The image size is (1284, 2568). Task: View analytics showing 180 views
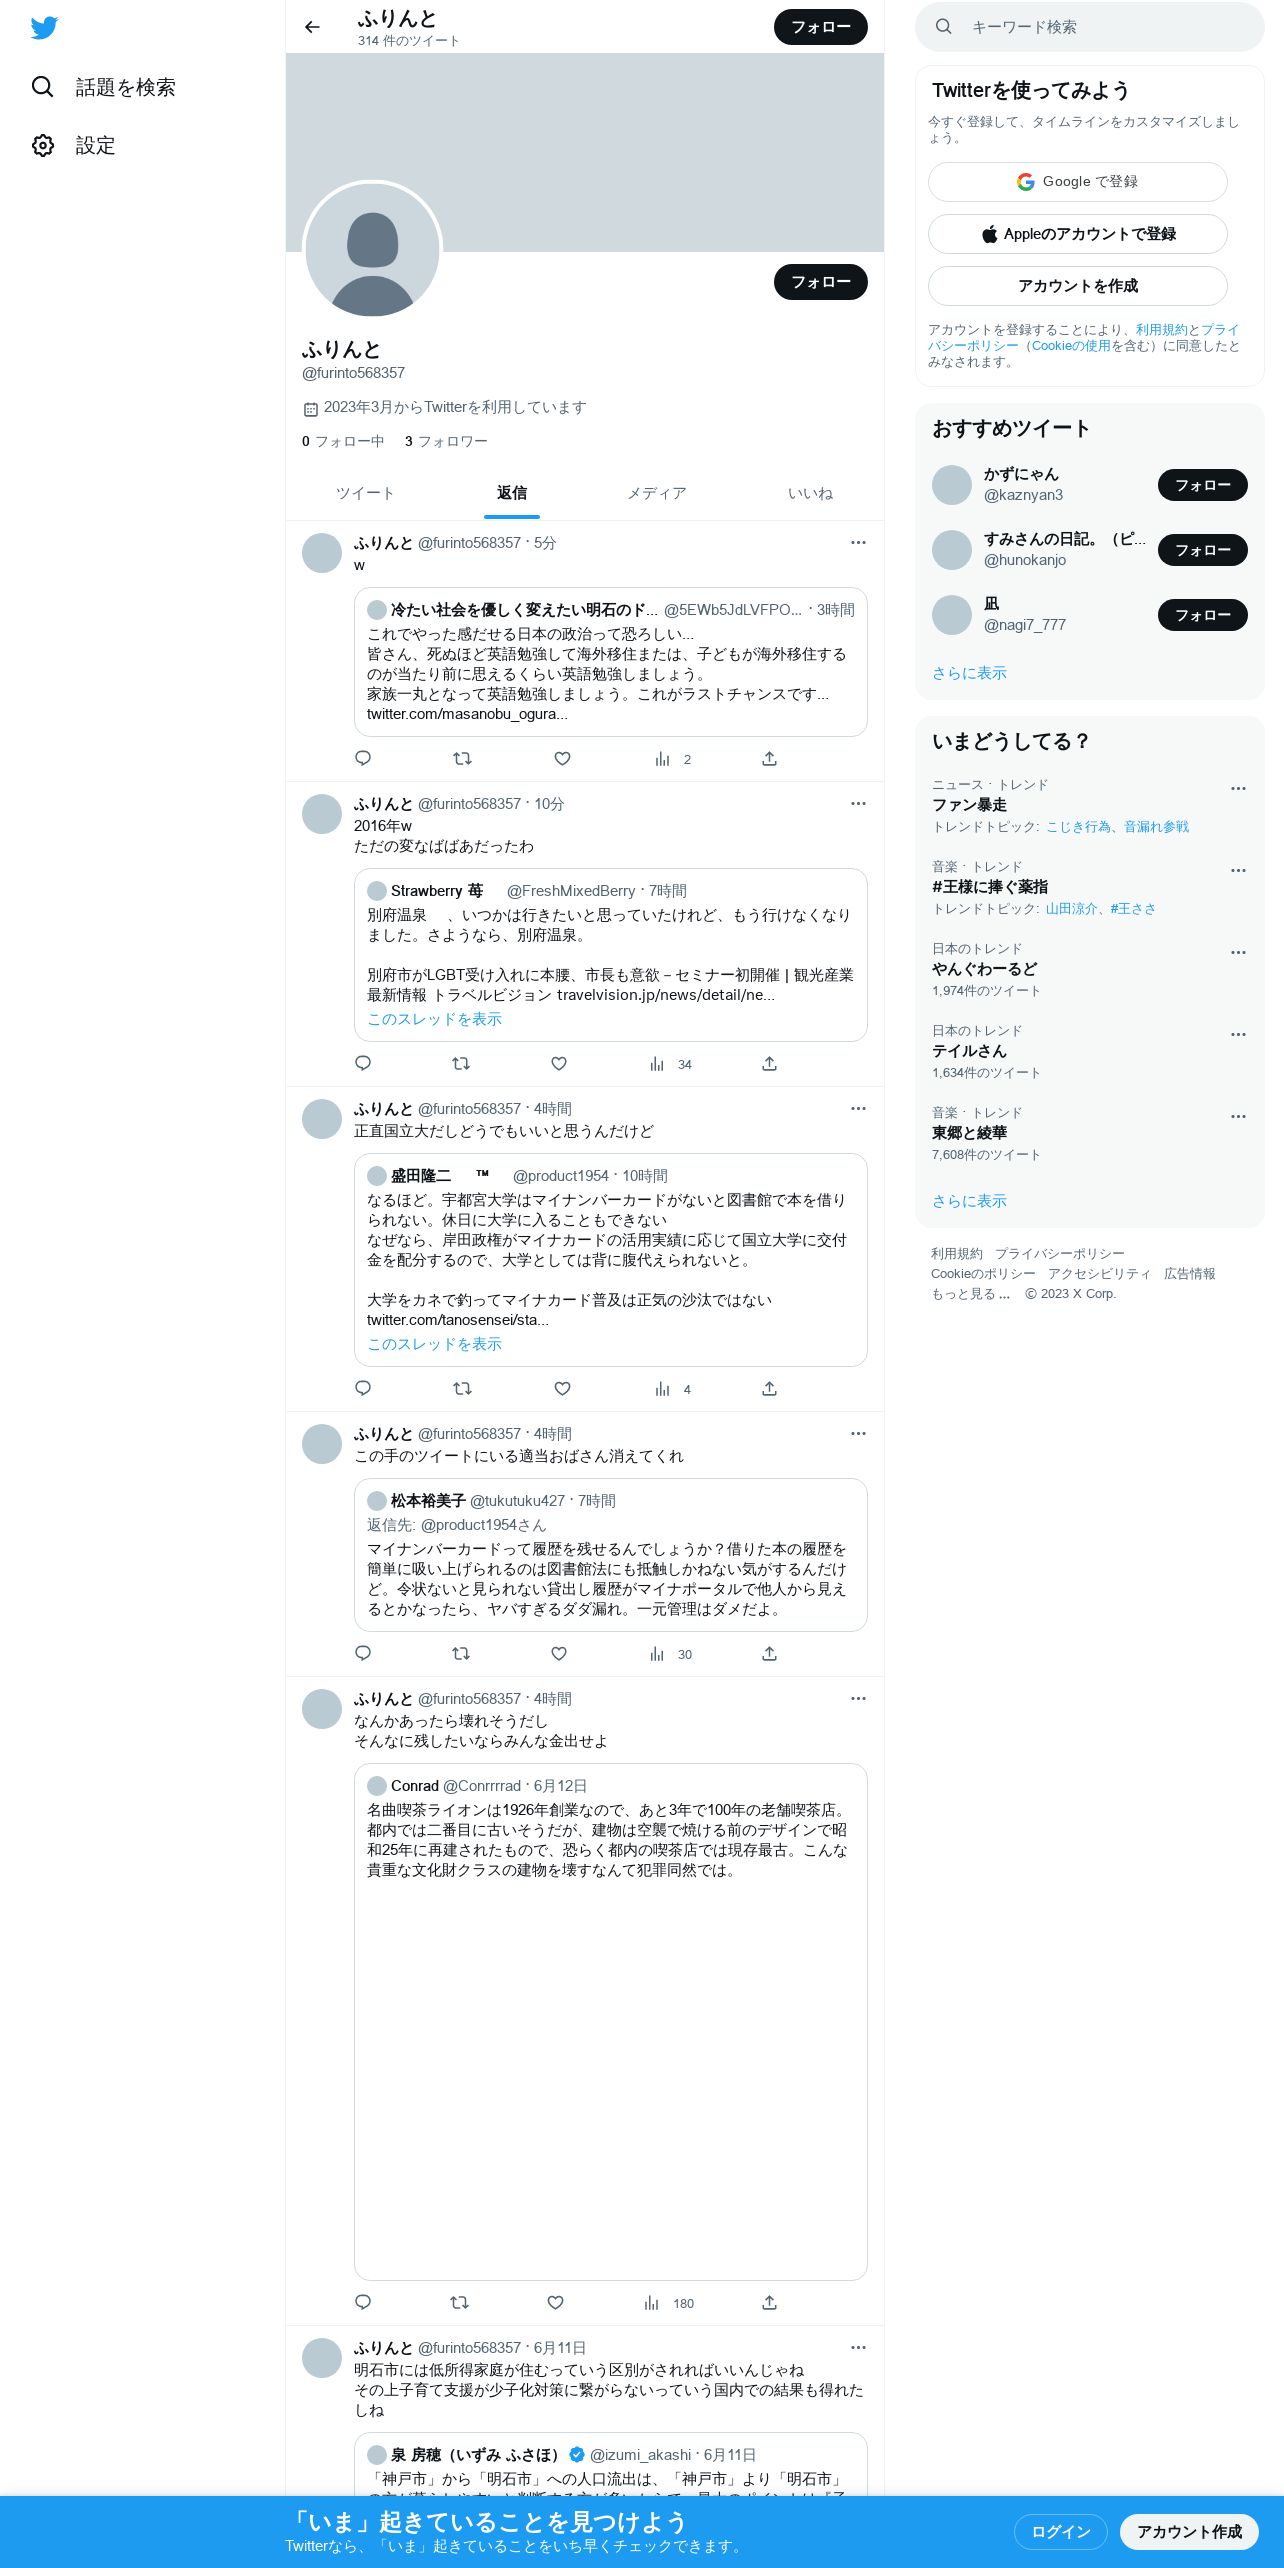coord(667,2303)
